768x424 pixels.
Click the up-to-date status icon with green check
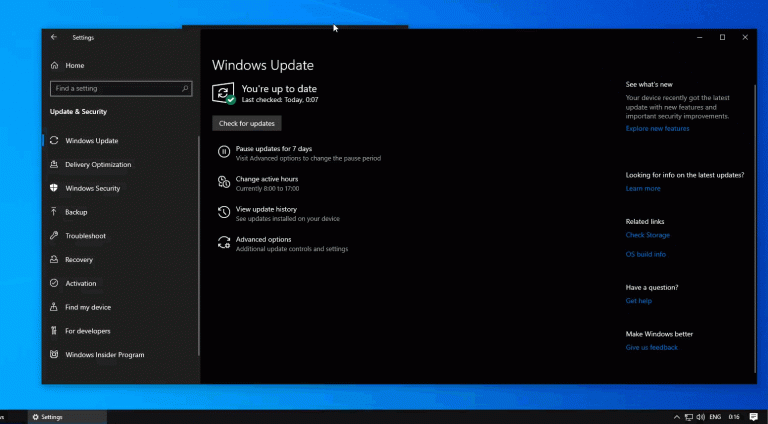[224, 93]
